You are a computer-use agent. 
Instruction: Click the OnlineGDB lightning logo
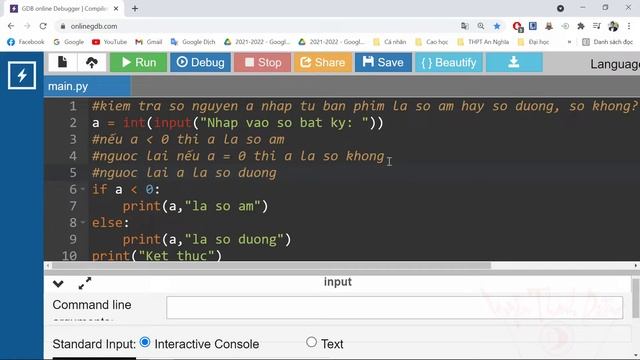click(x=22, y=75)
